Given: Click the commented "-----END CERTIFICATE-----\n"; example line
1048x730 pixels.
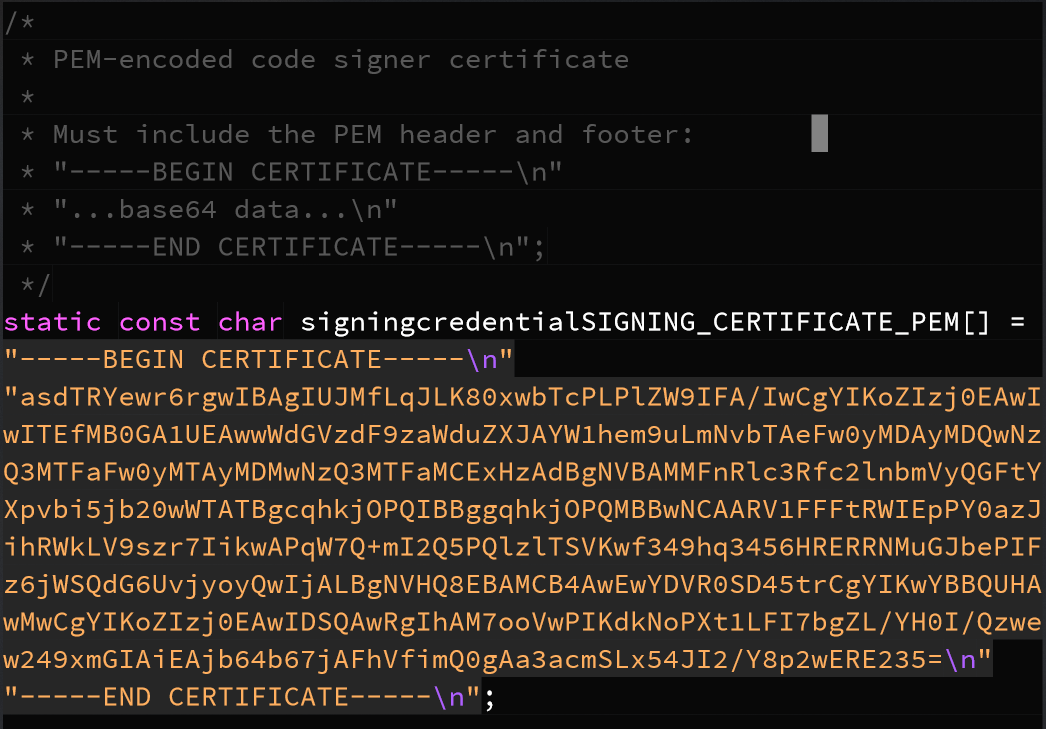Looking at the screenshot, I should (299, 247).
